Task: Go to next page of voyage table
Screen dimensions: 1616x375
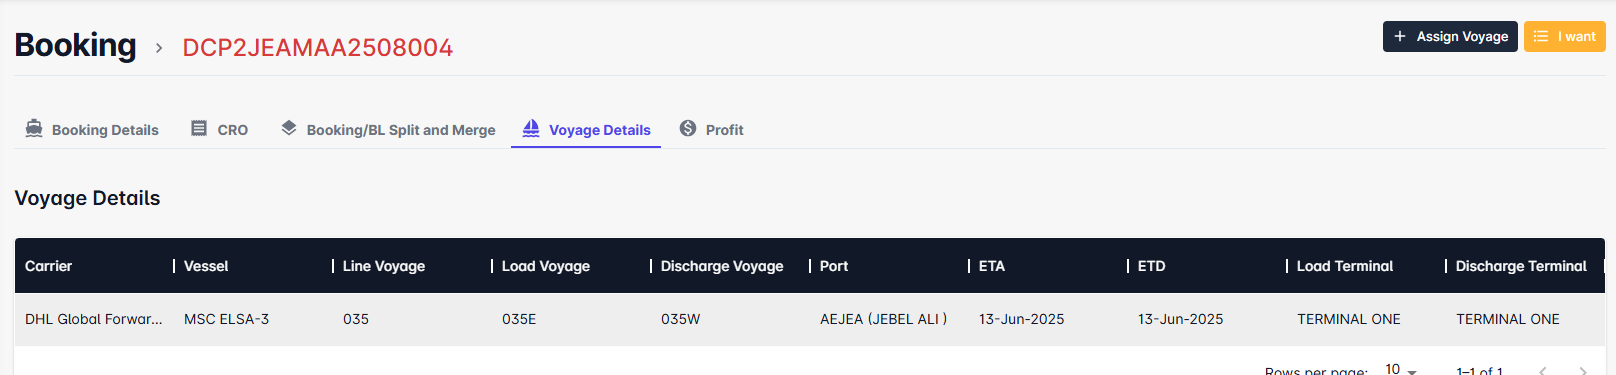Action: (1583, 370)
